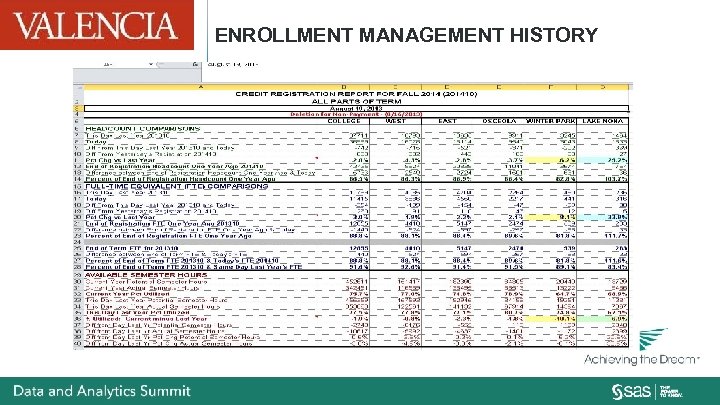720x405 pixels.
Task: Select the 'HEADCOUNT COMPARISONS' section heading
Action: pyautogui.click(x=143, y=129)
